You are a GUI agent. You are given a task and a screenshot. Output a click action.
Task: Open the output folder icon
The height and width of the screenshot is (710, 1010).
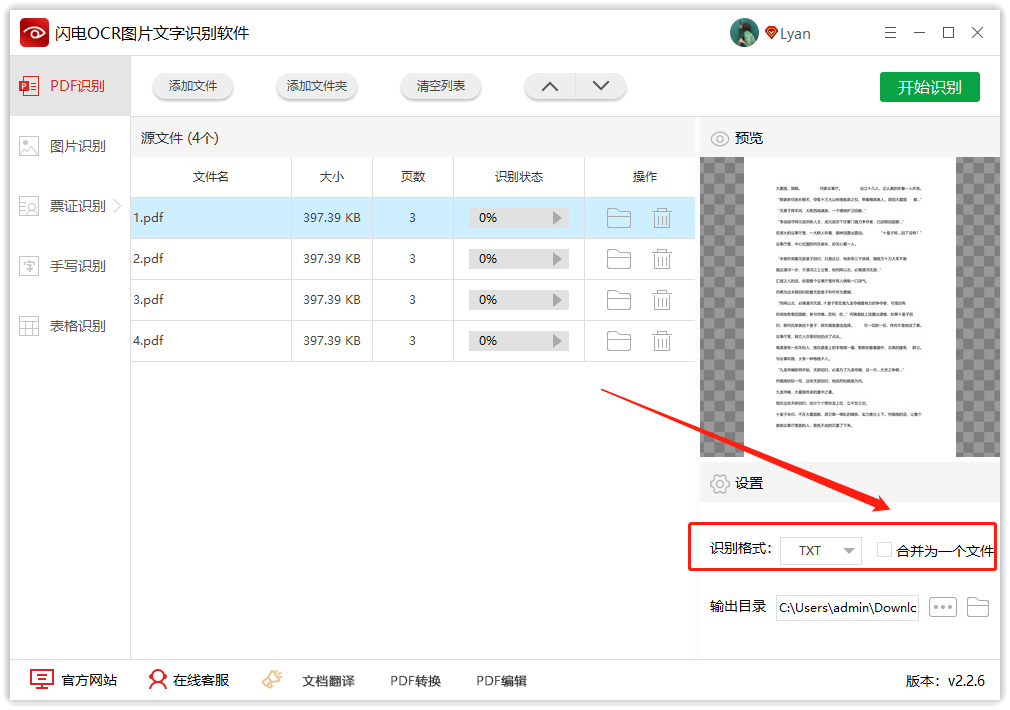(978, 607)
